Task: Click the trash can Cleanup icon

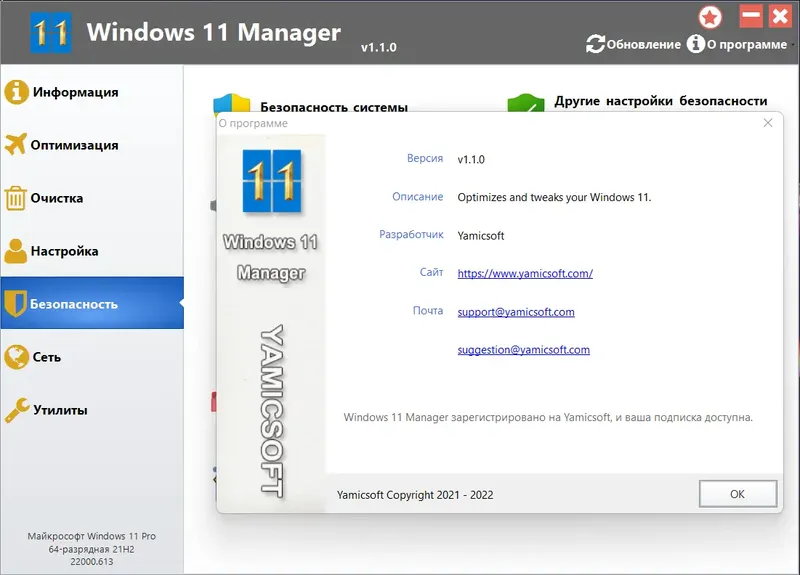Action: coord(15,198)
